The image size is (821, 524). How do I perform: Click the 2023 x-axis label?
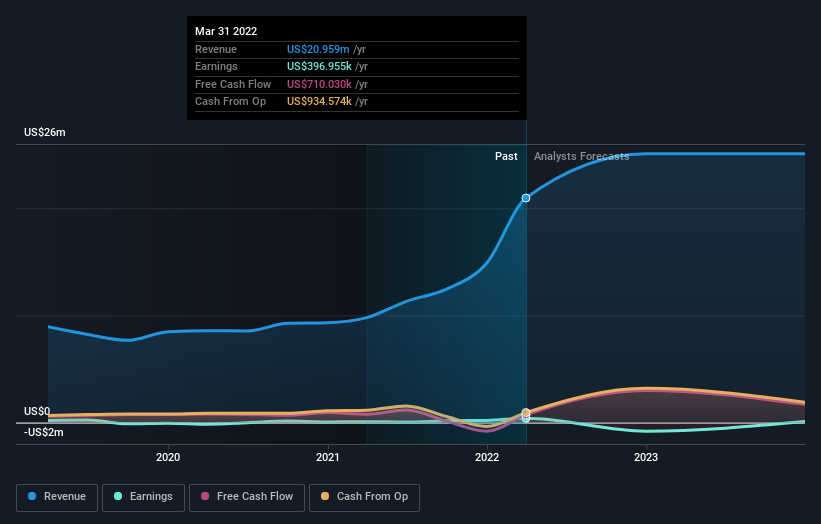(646, 457)
